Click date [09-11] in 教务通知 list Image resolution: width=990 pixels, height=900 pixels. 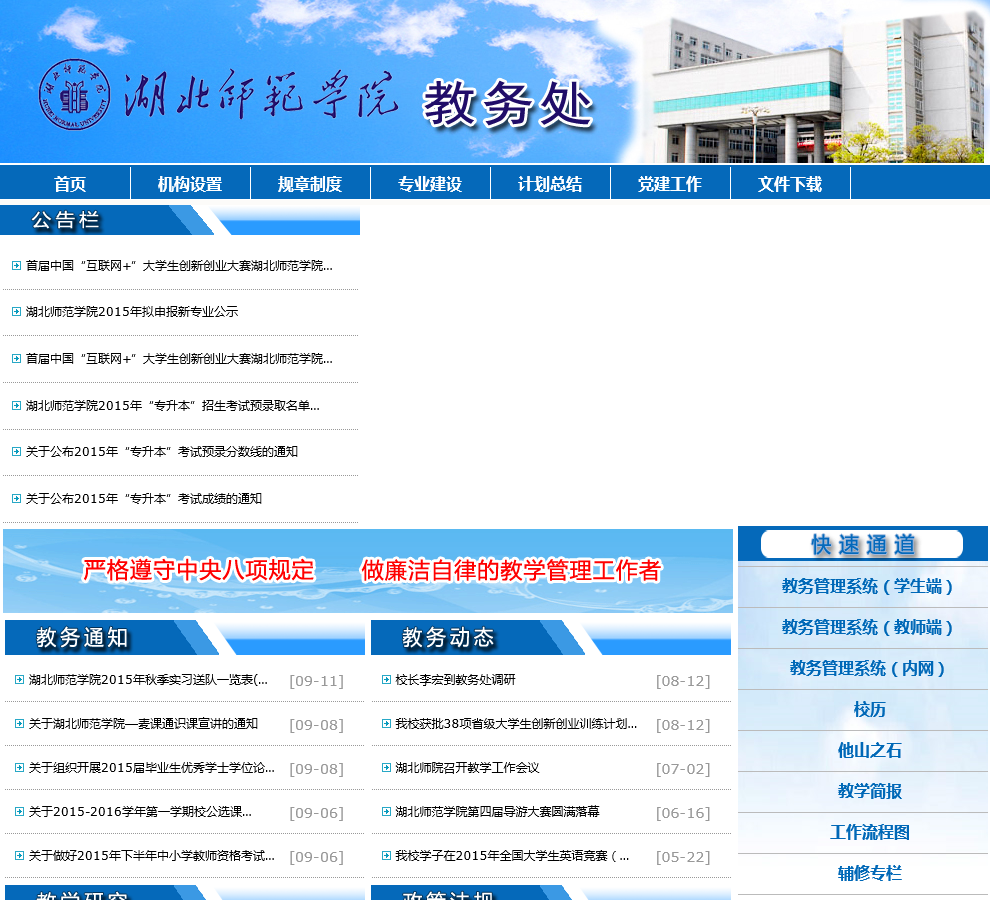point(316,681)
